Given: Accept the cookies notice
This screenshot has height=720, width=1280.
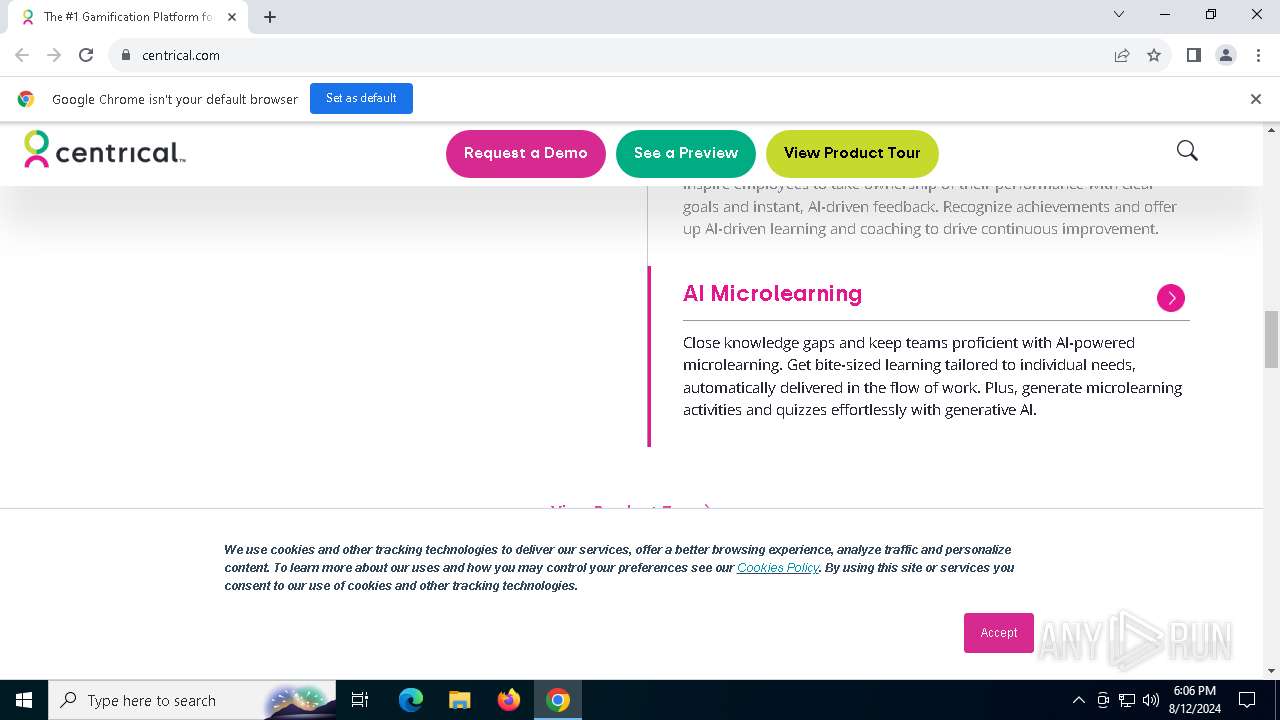Looking at the screenshot, I should click(x=999, y=632).
